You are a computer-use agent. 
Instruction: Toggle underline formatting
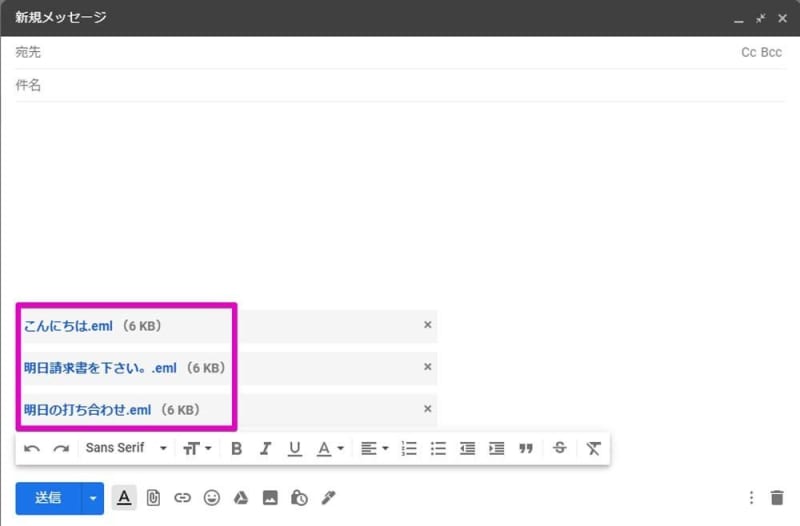point(294,448)
